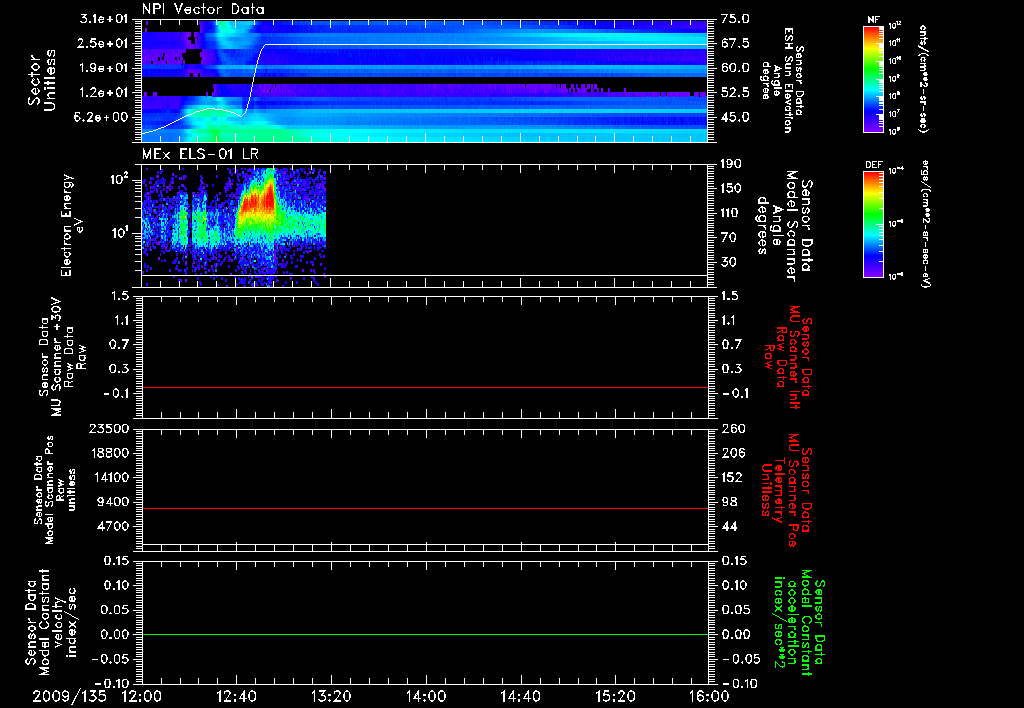Click the green line in velocity panel
Screen dimensions: 1024x708
pos(425,634)
